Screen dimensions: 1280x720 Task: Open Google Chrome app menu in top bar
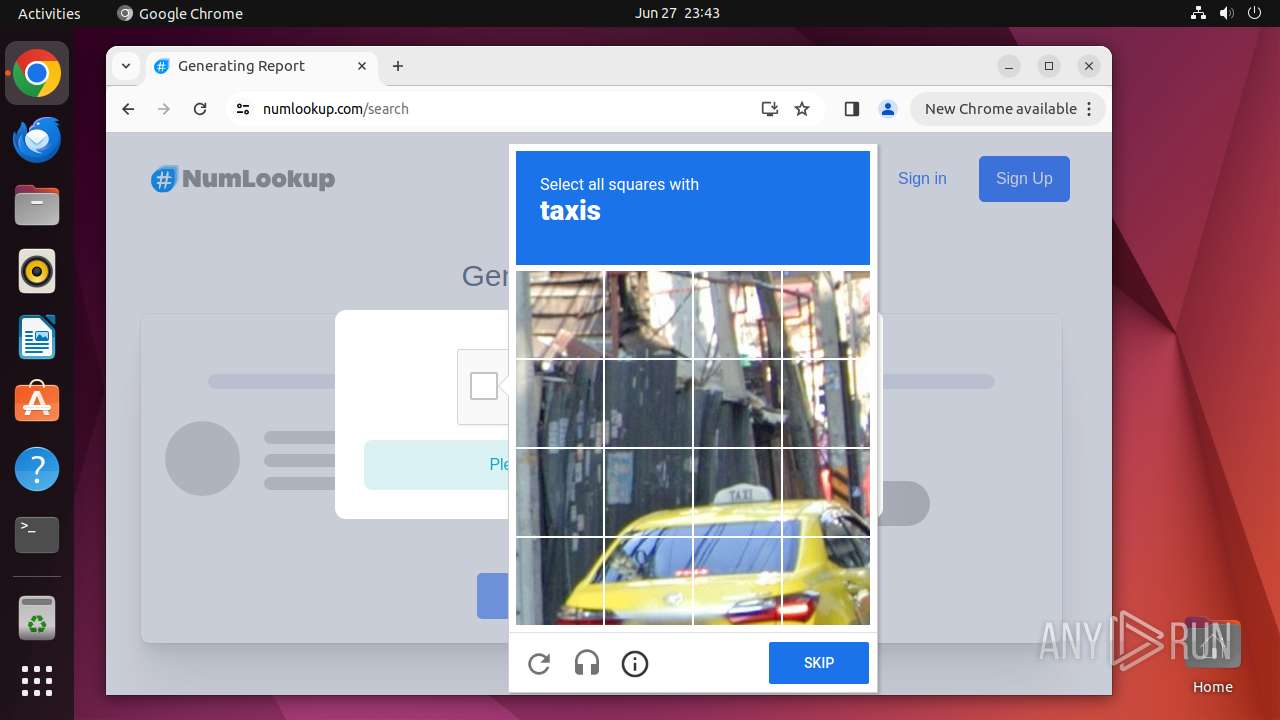(180, 13)
